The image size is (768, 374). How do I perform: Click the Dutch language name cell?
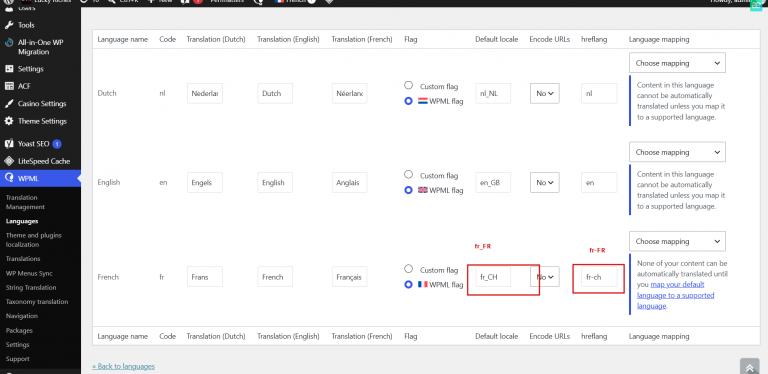[106, 93]
